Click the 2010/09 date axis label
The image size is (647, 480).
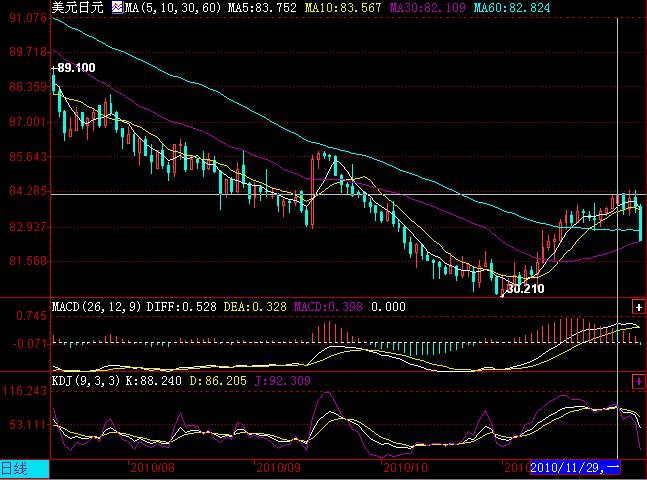click(x=278, y=468)
